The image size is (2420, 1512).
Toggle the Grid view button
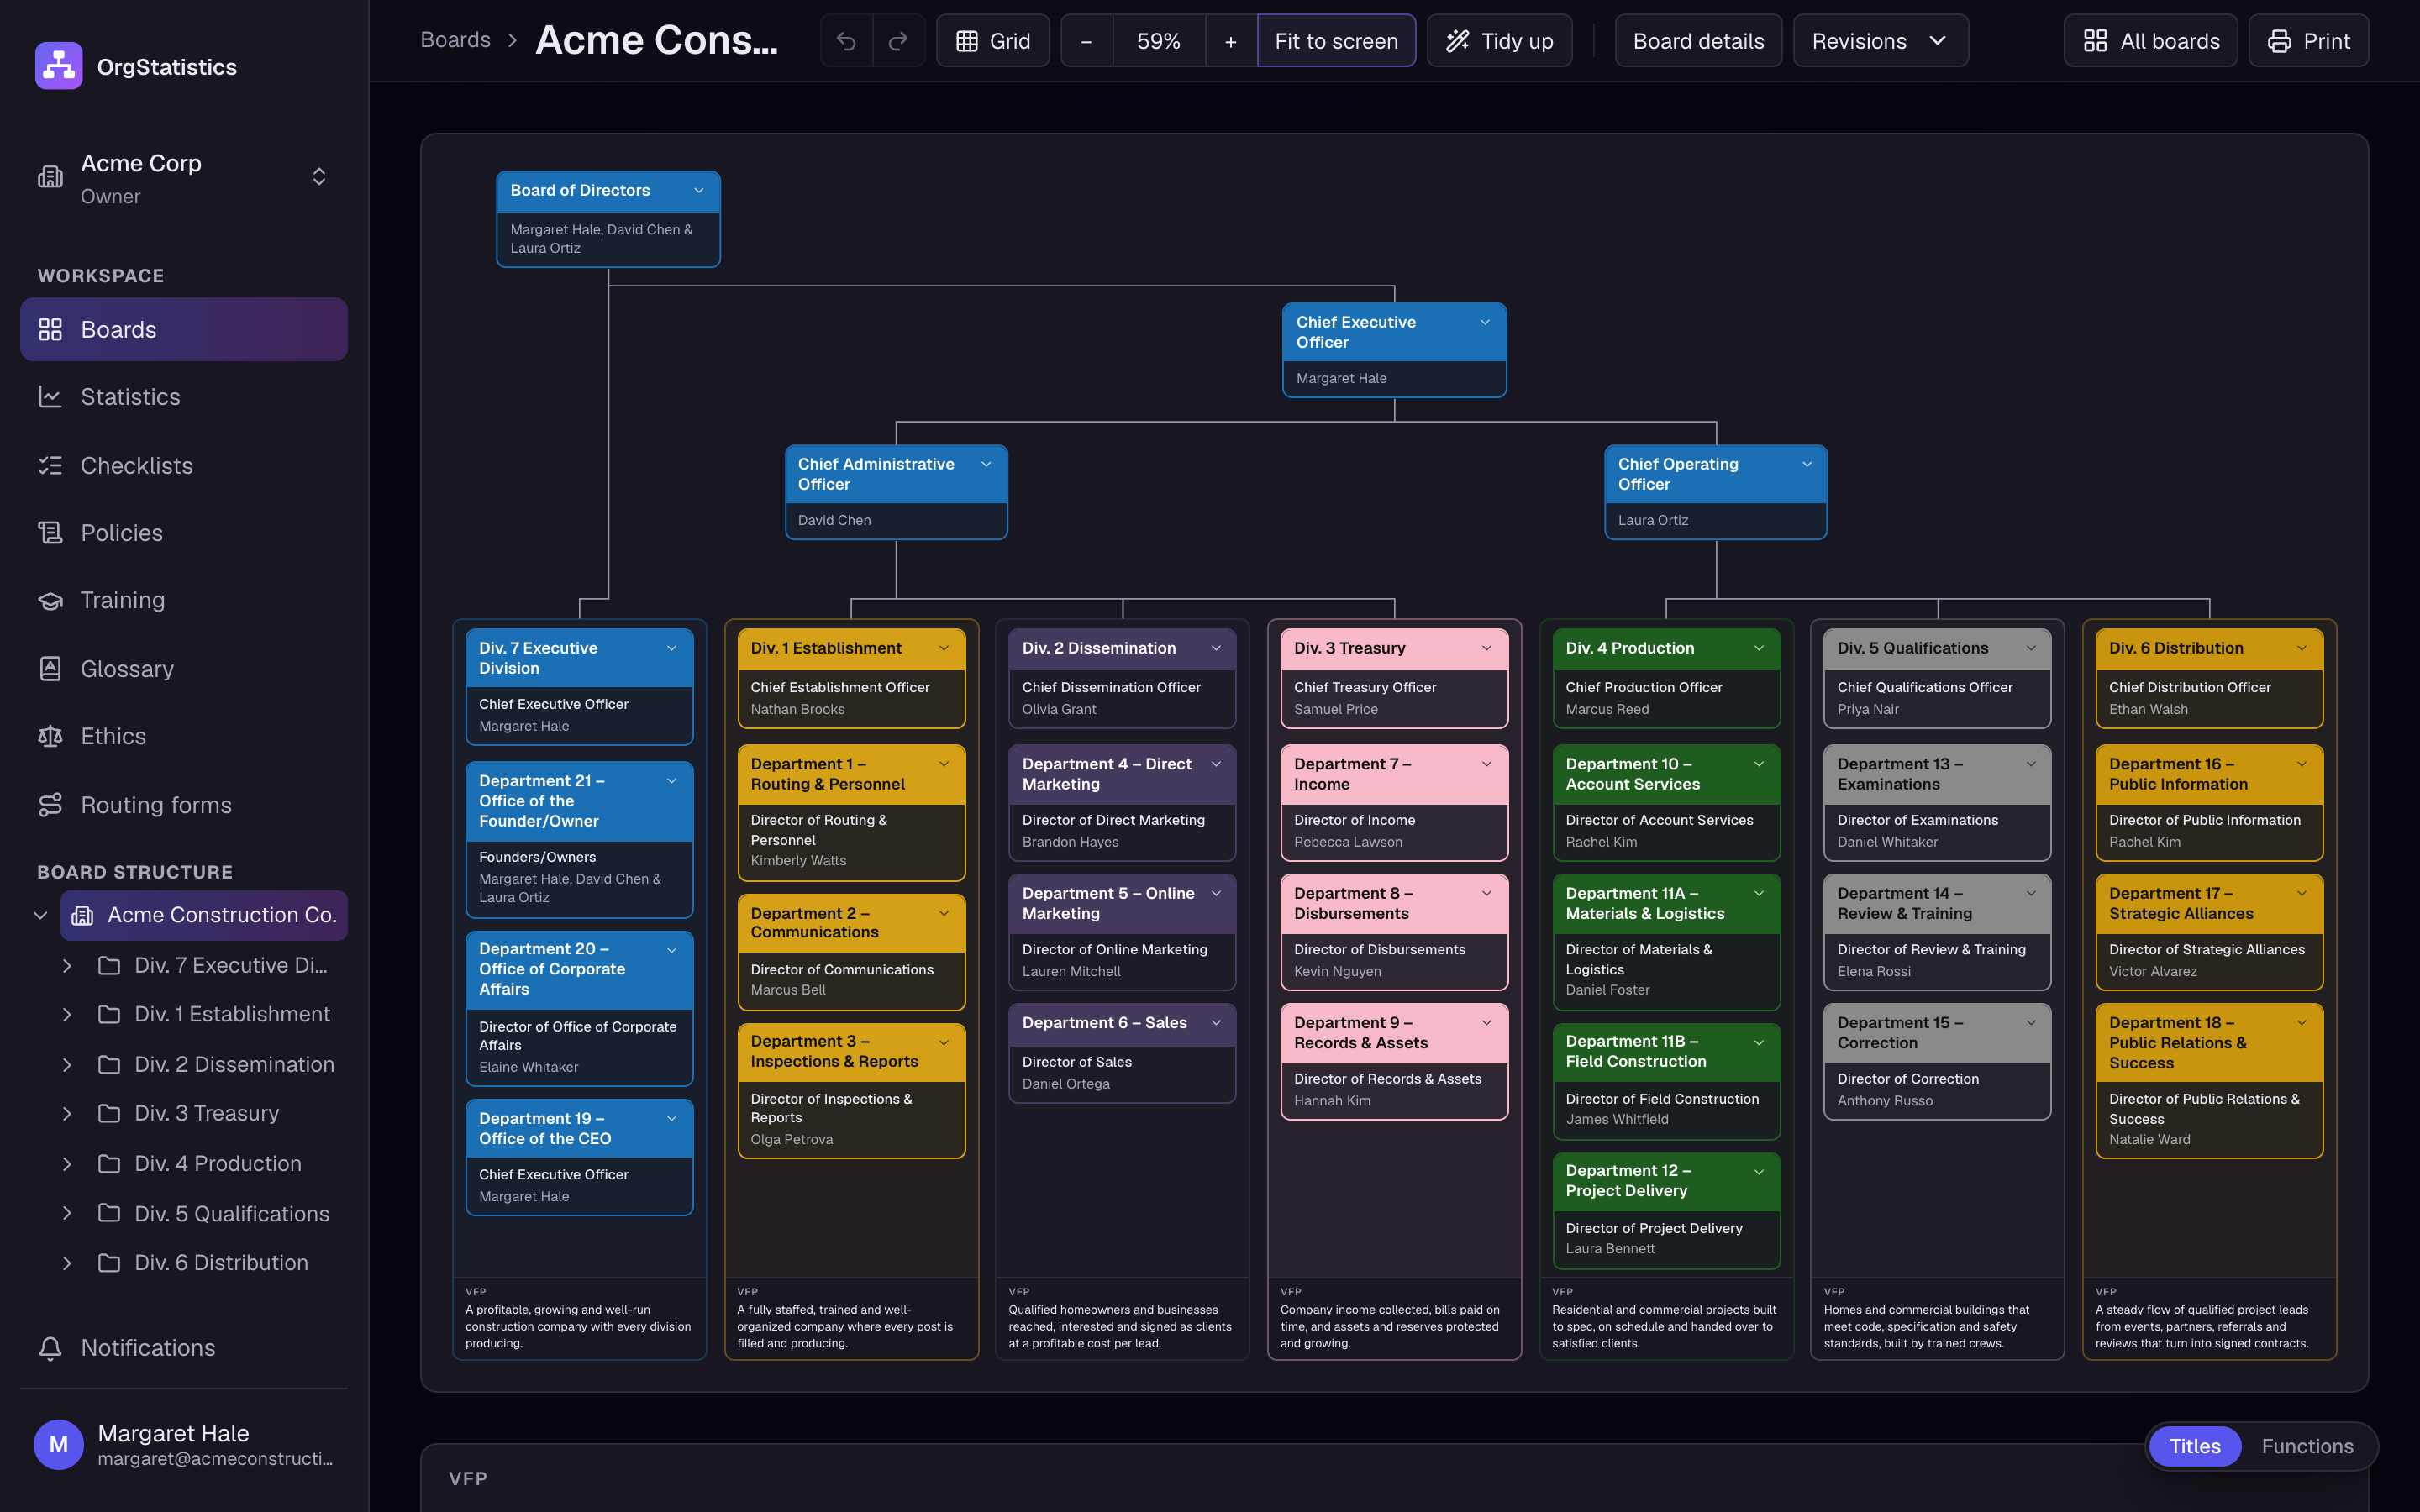point(992,41)
